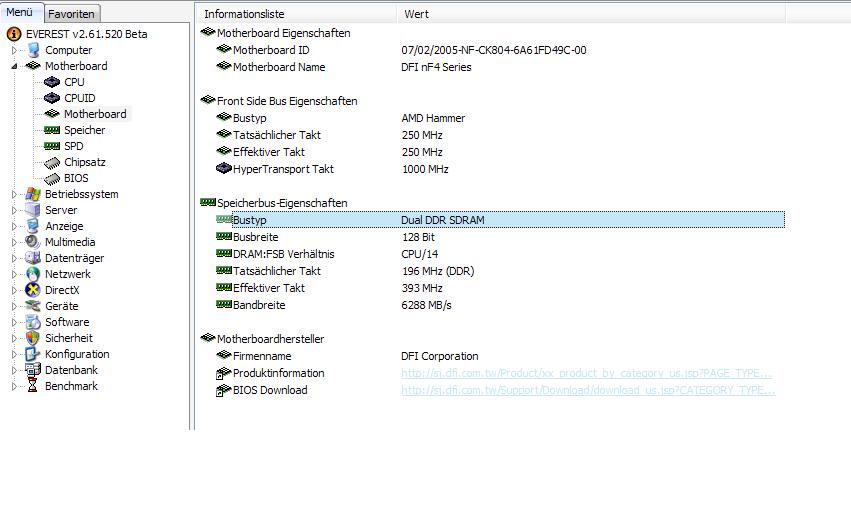Click the Wert column header

(592, 14)
